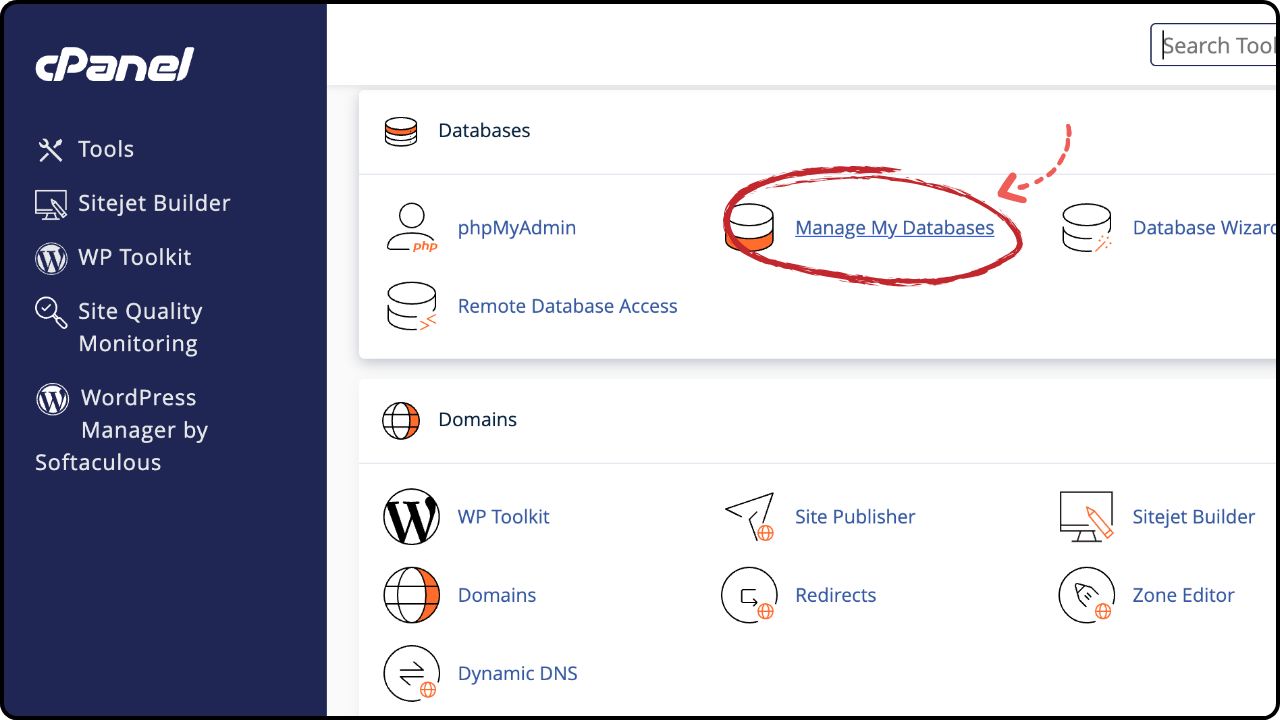The height and width of the screenshot is (720, 1280).
Task: Click the Tools wrench icon
Action: pos(50,150)
